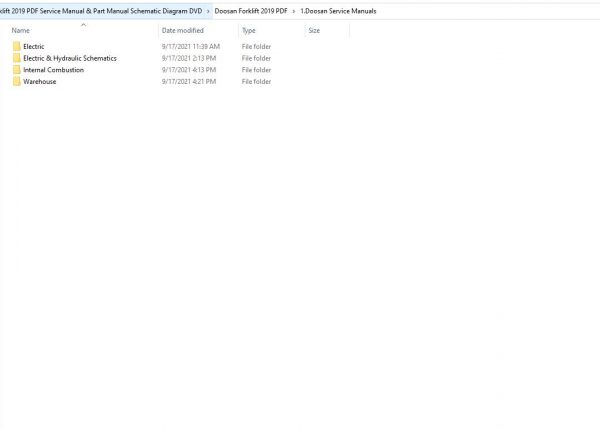Click File folder type in Warehouse row
This screenshot has width=600, height=430.
(x=256, y=81)
